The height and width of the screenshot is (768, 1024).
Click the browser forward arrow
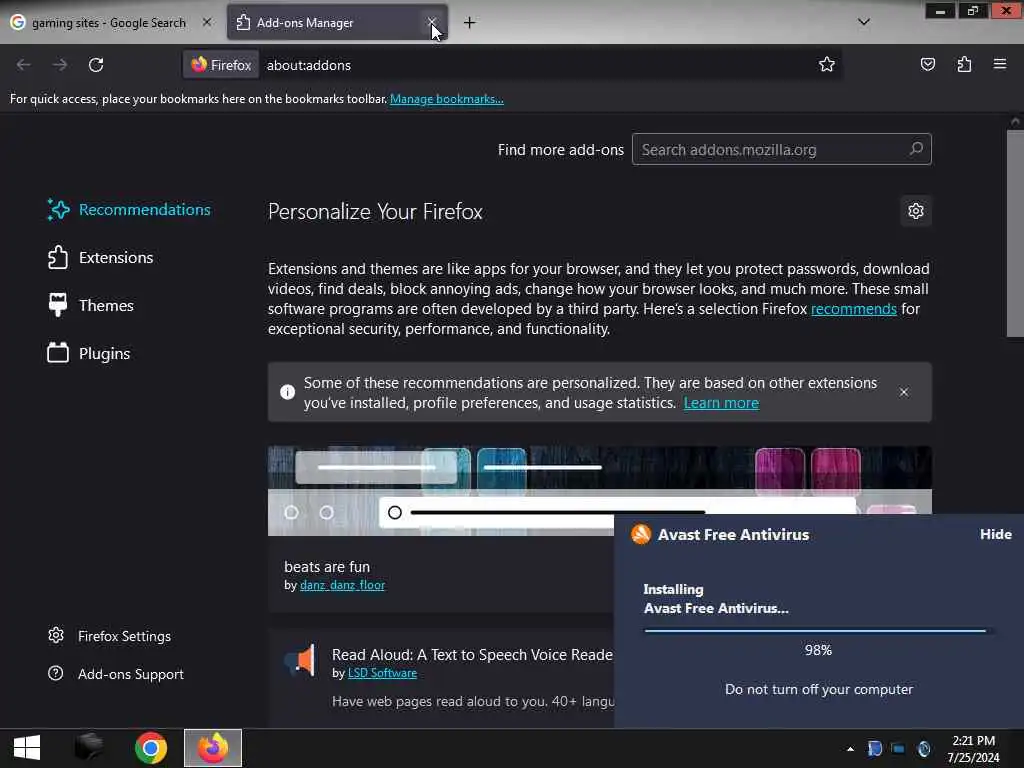click(x=60, y=65)
